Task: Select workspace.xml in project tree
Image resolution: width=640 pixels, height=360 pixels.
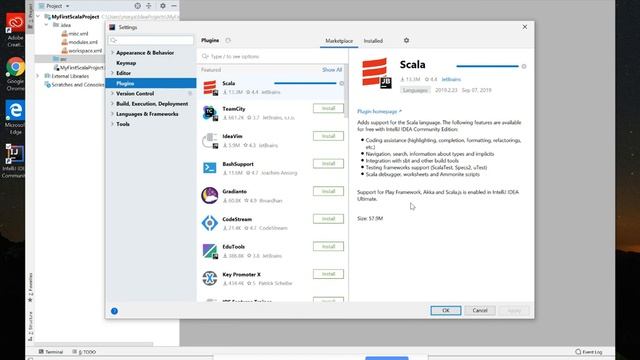Action: (82, 51)
